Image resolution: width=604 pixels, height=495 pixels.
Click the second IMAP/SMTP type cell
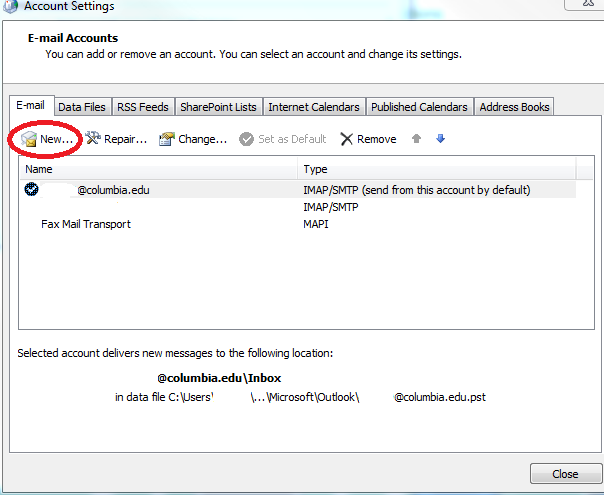tap(331, 207)
